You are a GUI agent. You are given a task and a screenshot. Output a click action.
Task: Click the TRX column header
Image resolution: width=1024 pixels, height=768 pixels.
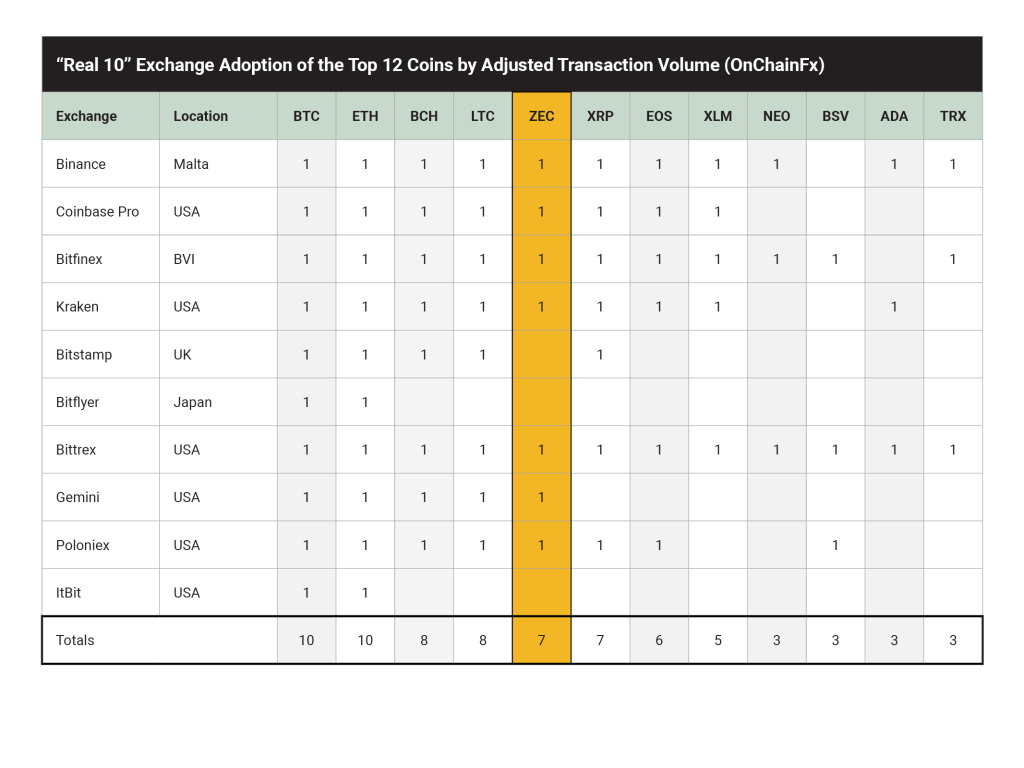coord(953,116)
